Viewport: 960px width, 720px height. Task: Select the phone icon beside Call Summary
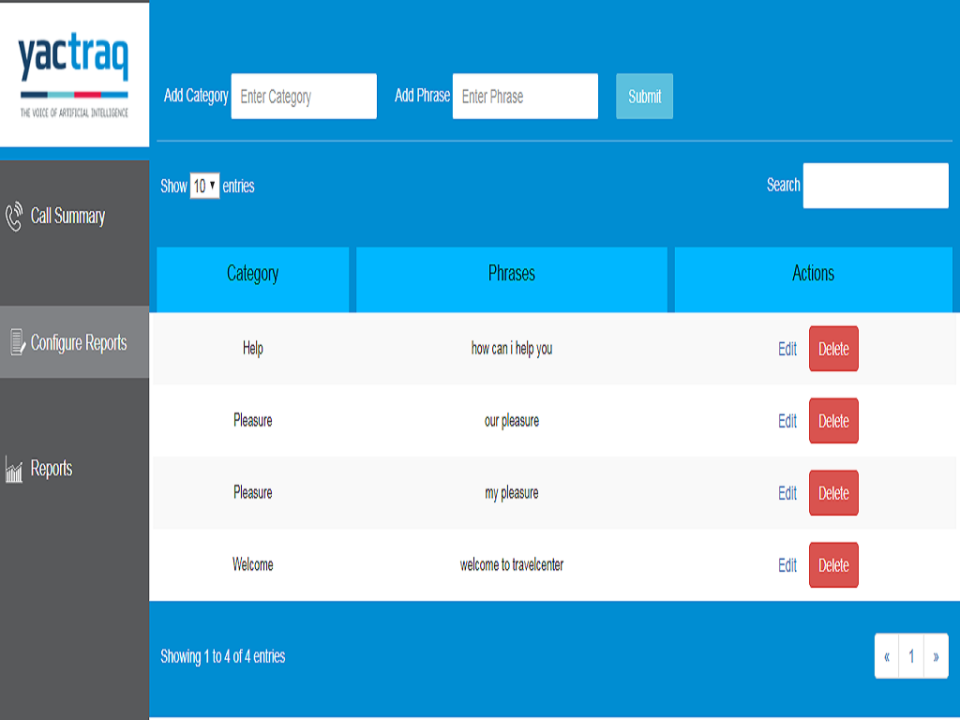15,214
